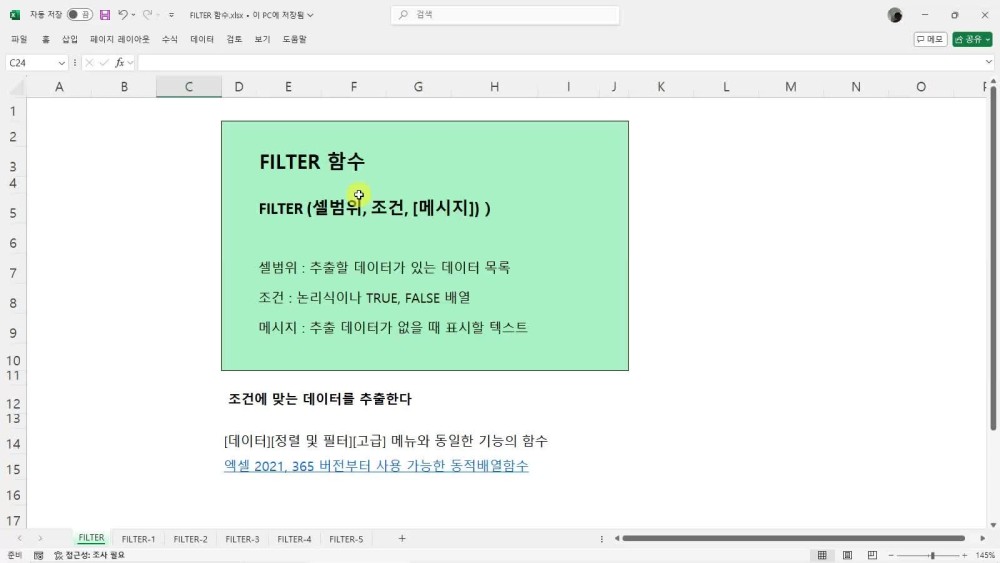Click the Excel 2021, 365 hyperlink text
Screen dimensions: 1000x563
point(376,466)
